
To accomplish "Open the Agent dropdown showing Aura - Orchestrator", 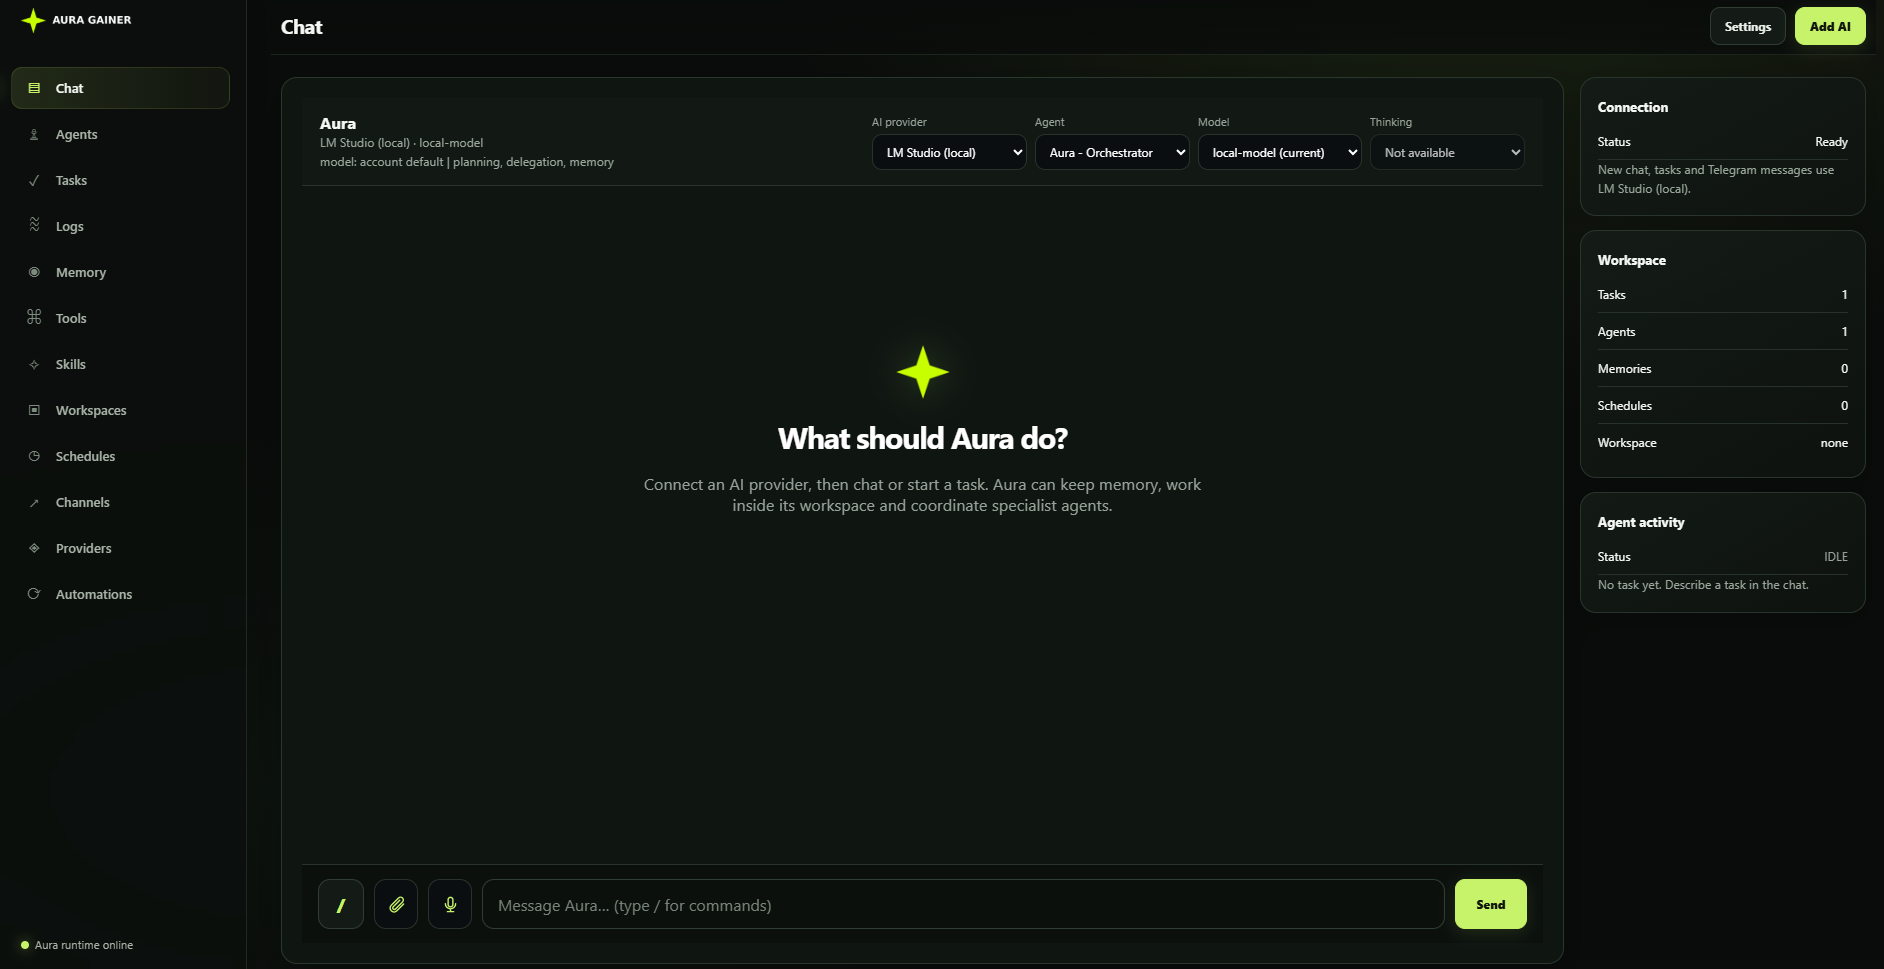I will (1112, 152).
